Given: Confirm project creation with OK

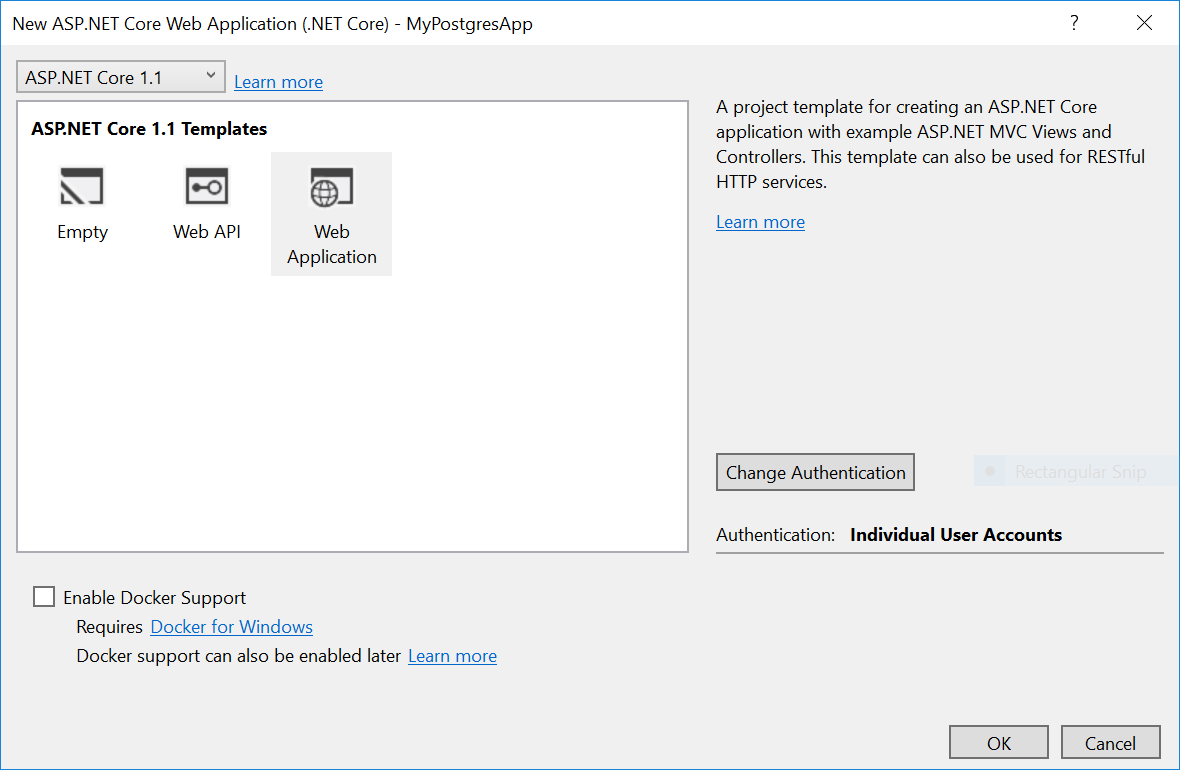Looking at the screenshot, I should coord(998,742).
